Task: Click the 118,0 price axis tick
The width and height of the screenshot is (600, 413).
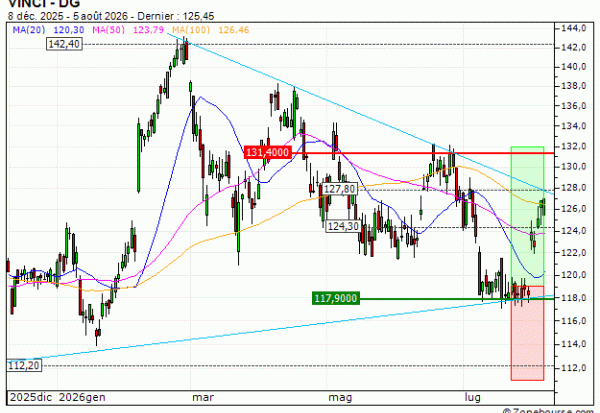Action: click(574, 297)
